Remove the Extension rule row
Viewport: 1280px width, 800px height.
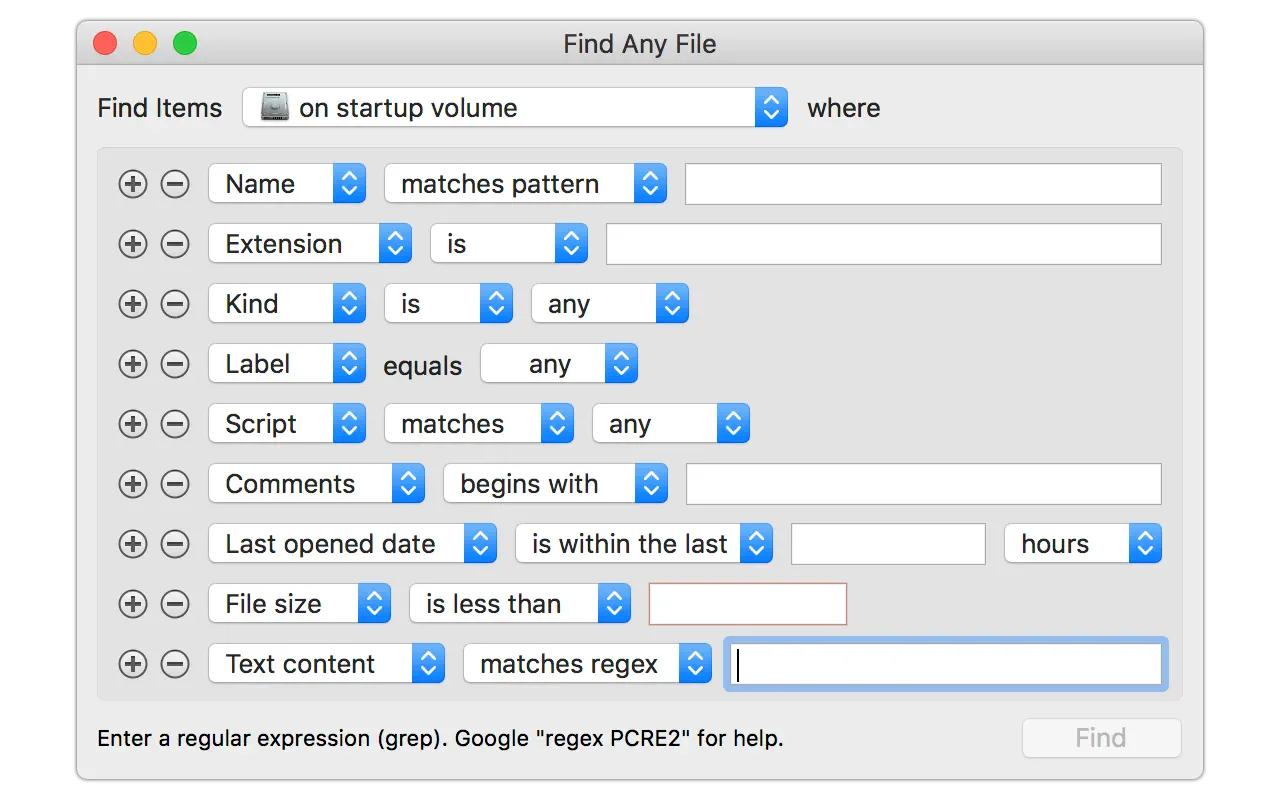175,244
